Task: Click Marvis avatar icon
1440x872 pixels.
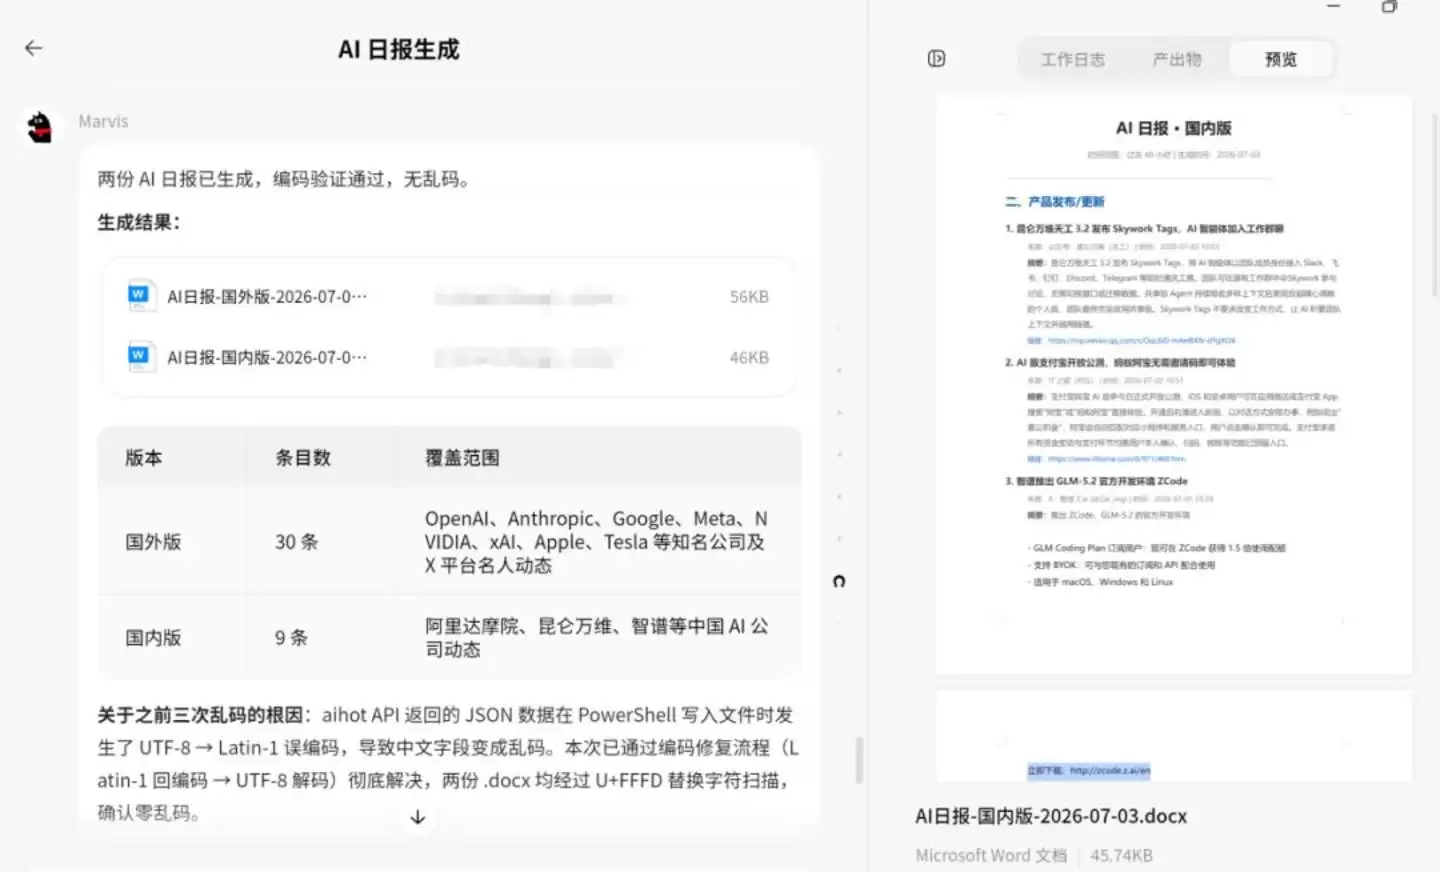Action: coord(39,128)
